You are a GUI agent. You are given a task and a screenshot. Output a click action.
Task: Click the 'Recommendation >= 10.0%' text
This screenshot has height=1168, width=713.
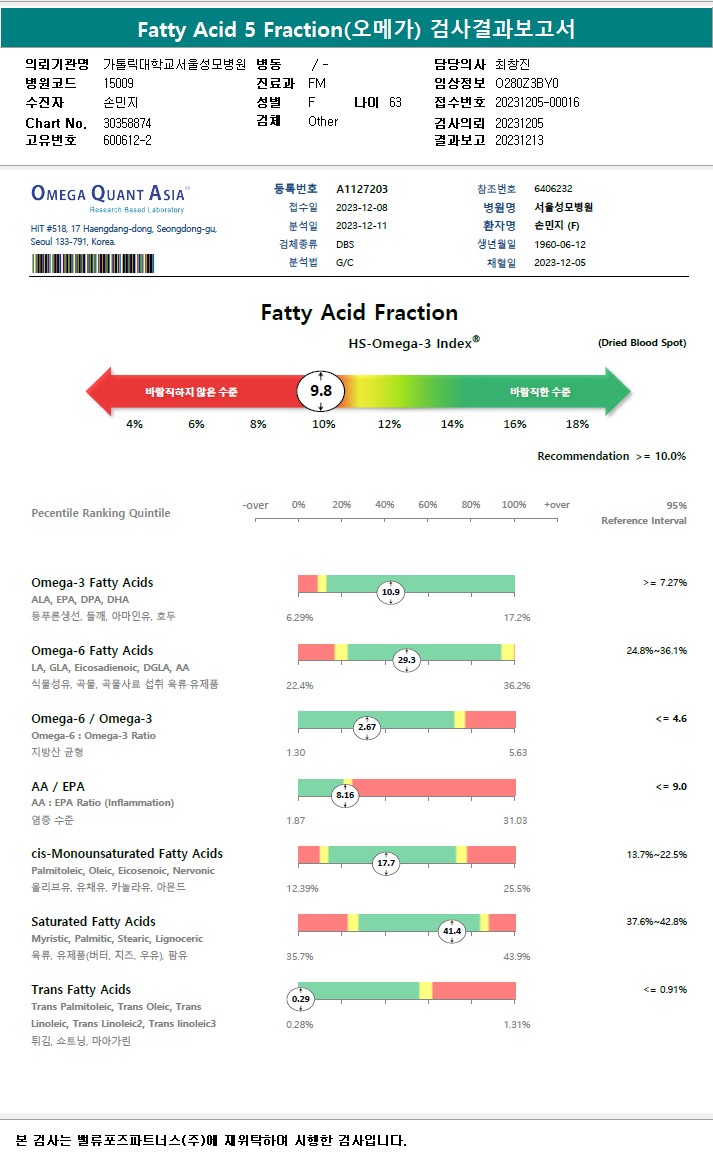(611, 456)
